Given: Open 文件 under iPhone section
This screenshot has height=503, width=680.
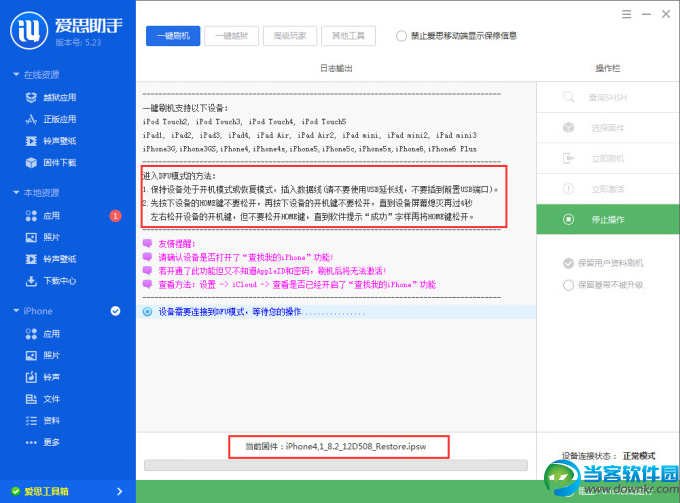Looking at the screenshot, I should [43, 398].
